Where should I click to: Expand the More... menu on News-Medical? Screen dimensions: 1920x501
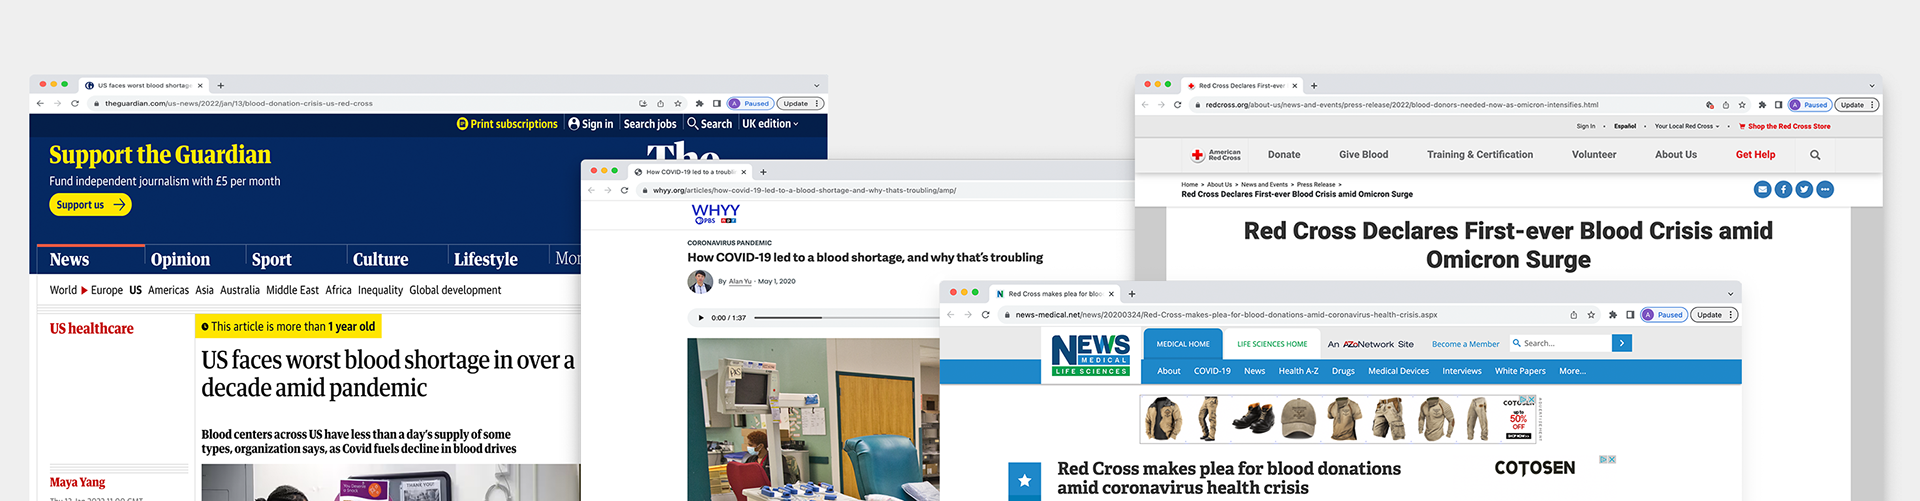click(1572, 371)
